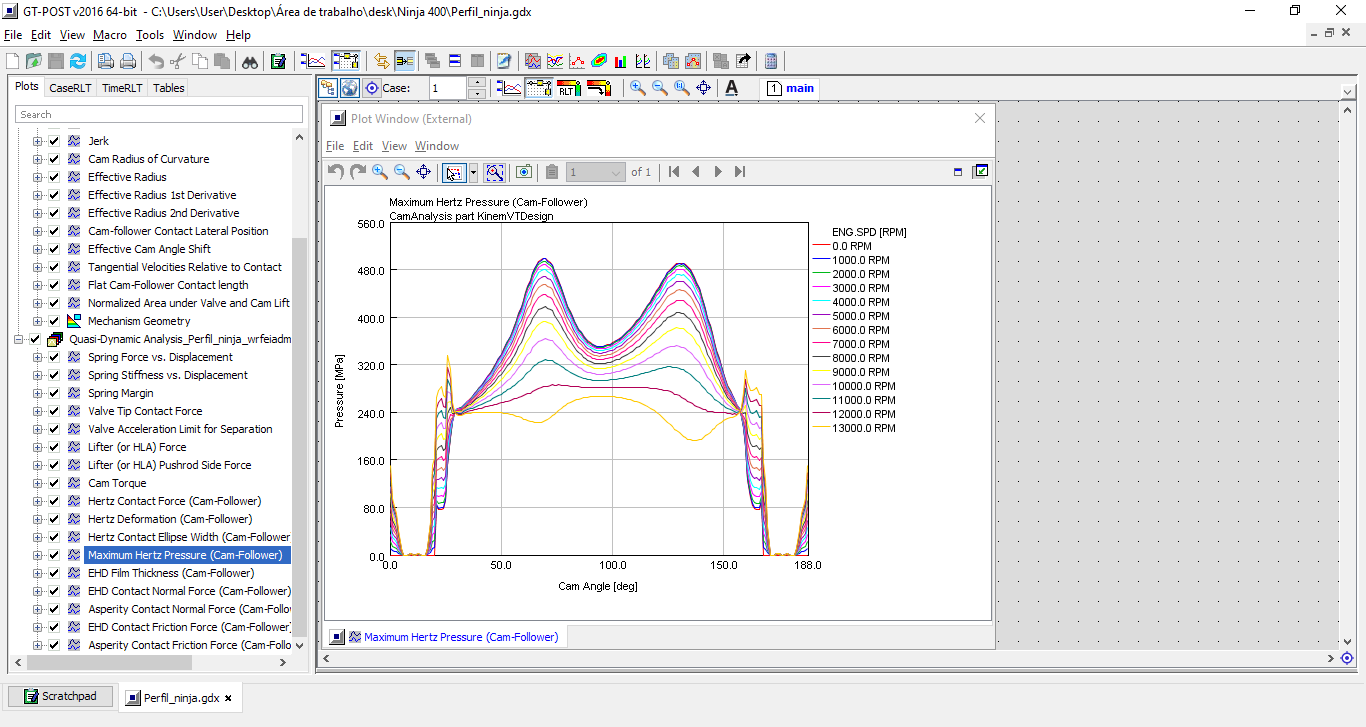1366x727 pixels.
Task: Open the Plot Window's View menu
Action: click(x=394, y=146)
